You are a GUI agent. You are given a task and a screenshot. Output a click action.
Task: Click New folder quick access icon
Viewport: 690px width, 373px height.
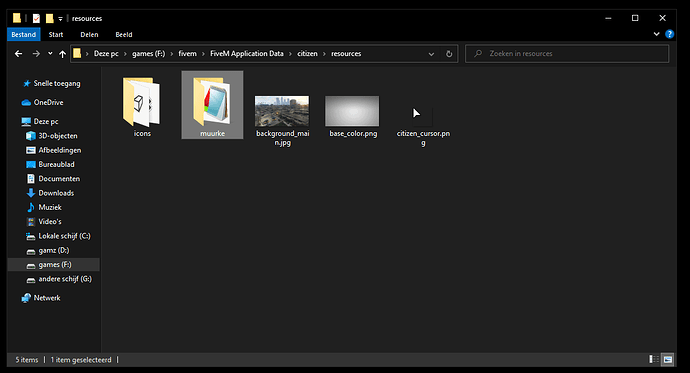click(x=49, y=18)
